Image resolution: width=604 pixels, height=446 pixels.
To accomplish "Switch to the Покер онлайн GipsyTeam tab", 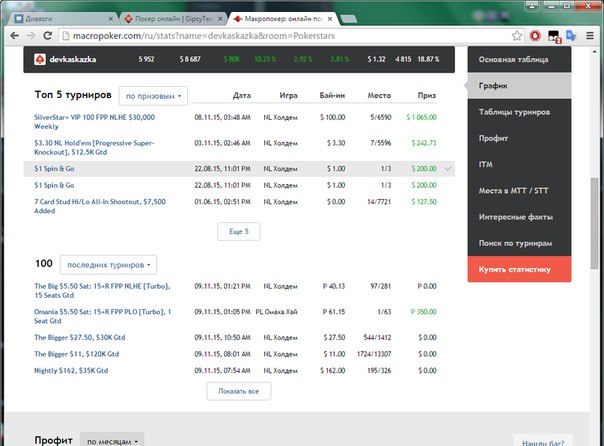I will pyautogui.click(x=172, y=18).
